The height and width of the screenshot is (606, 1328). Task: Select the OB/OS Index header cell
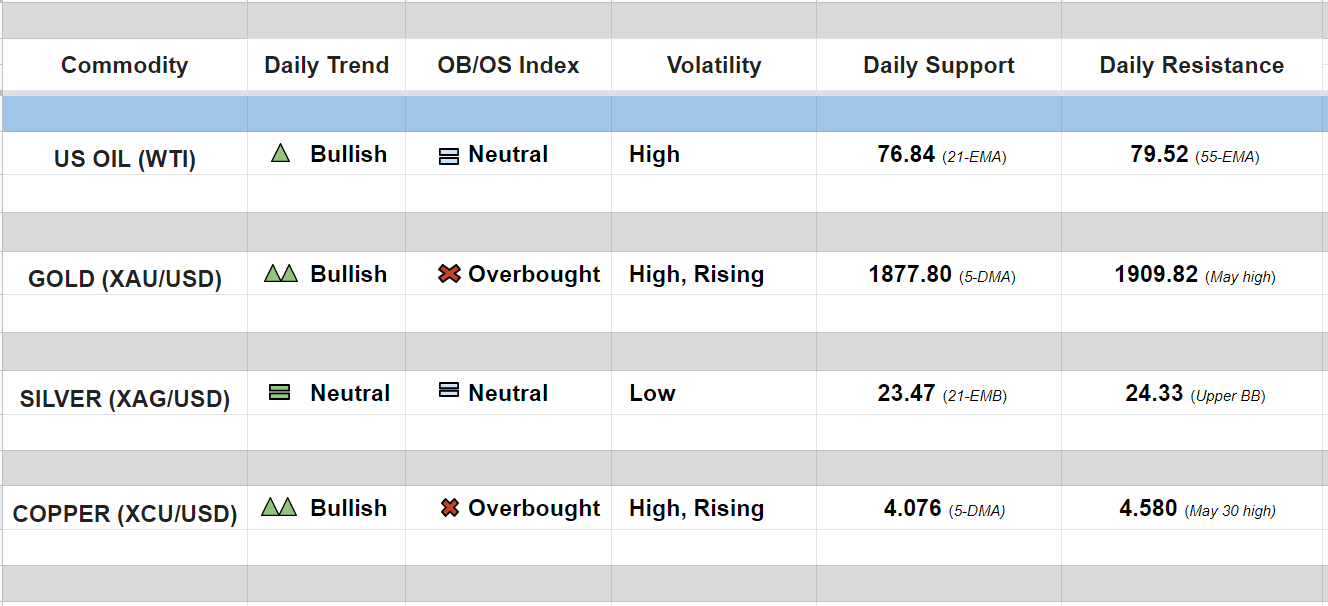click(x=508, y=66)
